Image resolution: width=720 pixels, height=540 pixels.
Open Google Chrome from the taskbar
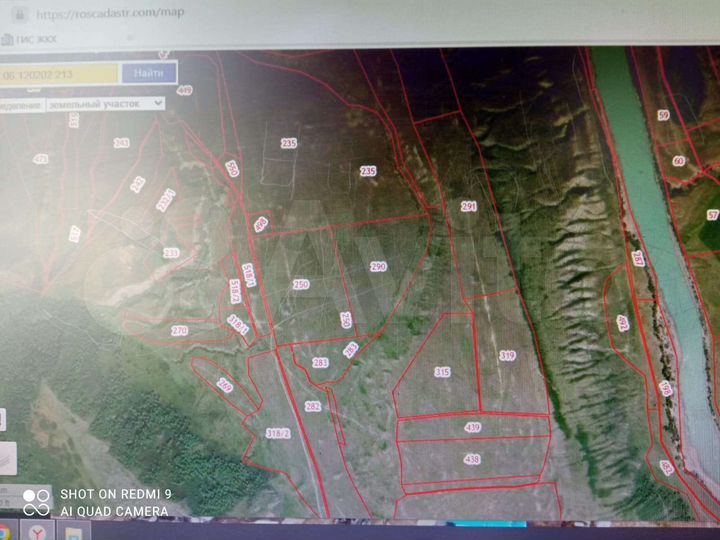click(x=5, y=532)
